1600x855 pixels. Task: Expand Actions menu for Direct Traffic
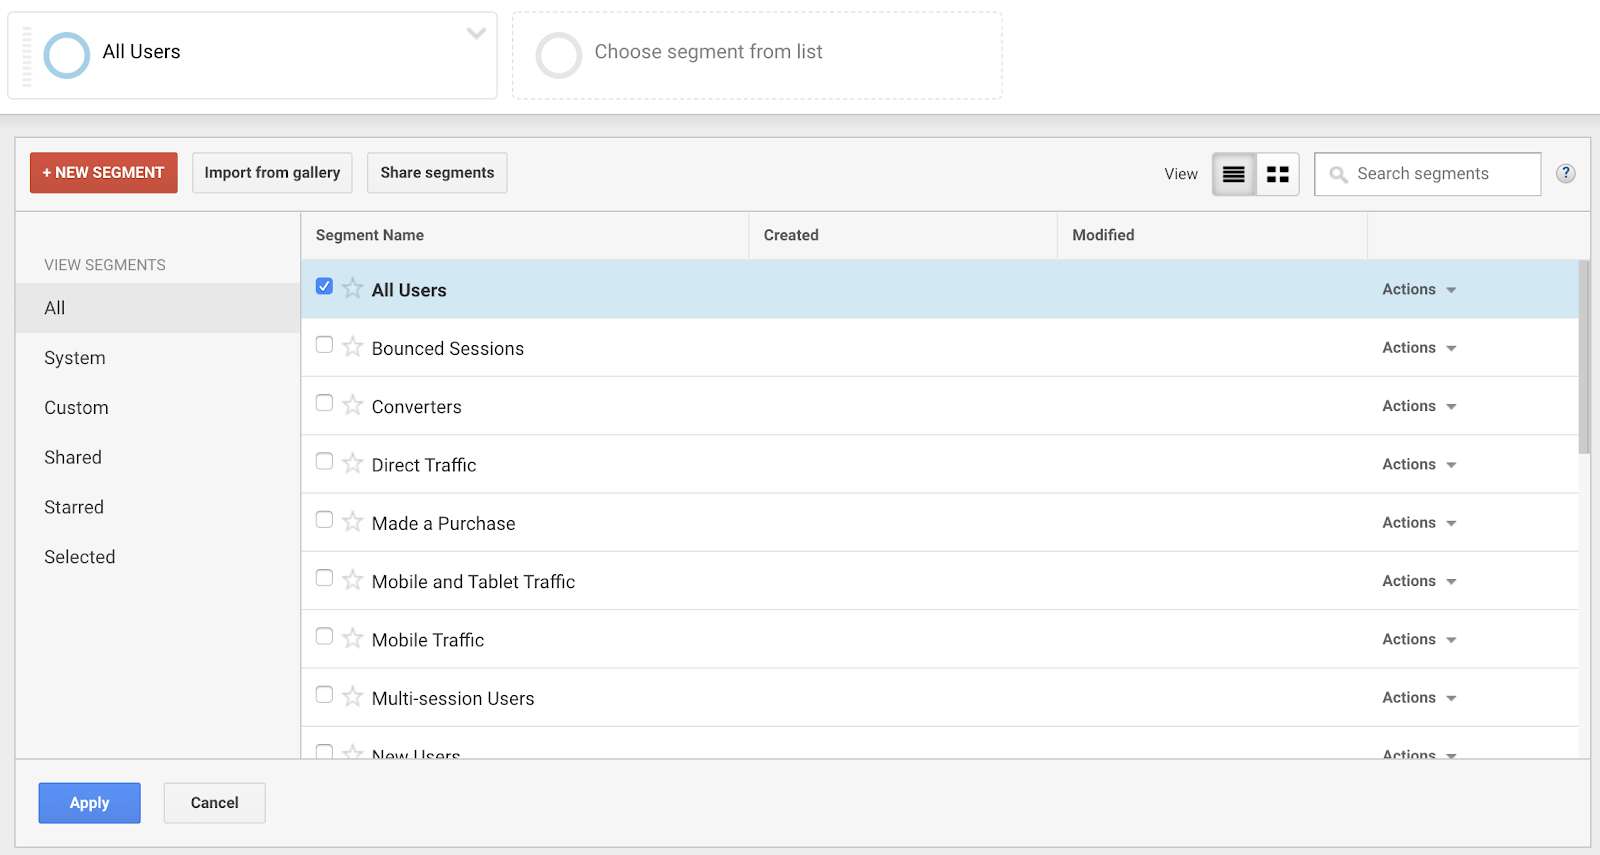point(1419,464)
